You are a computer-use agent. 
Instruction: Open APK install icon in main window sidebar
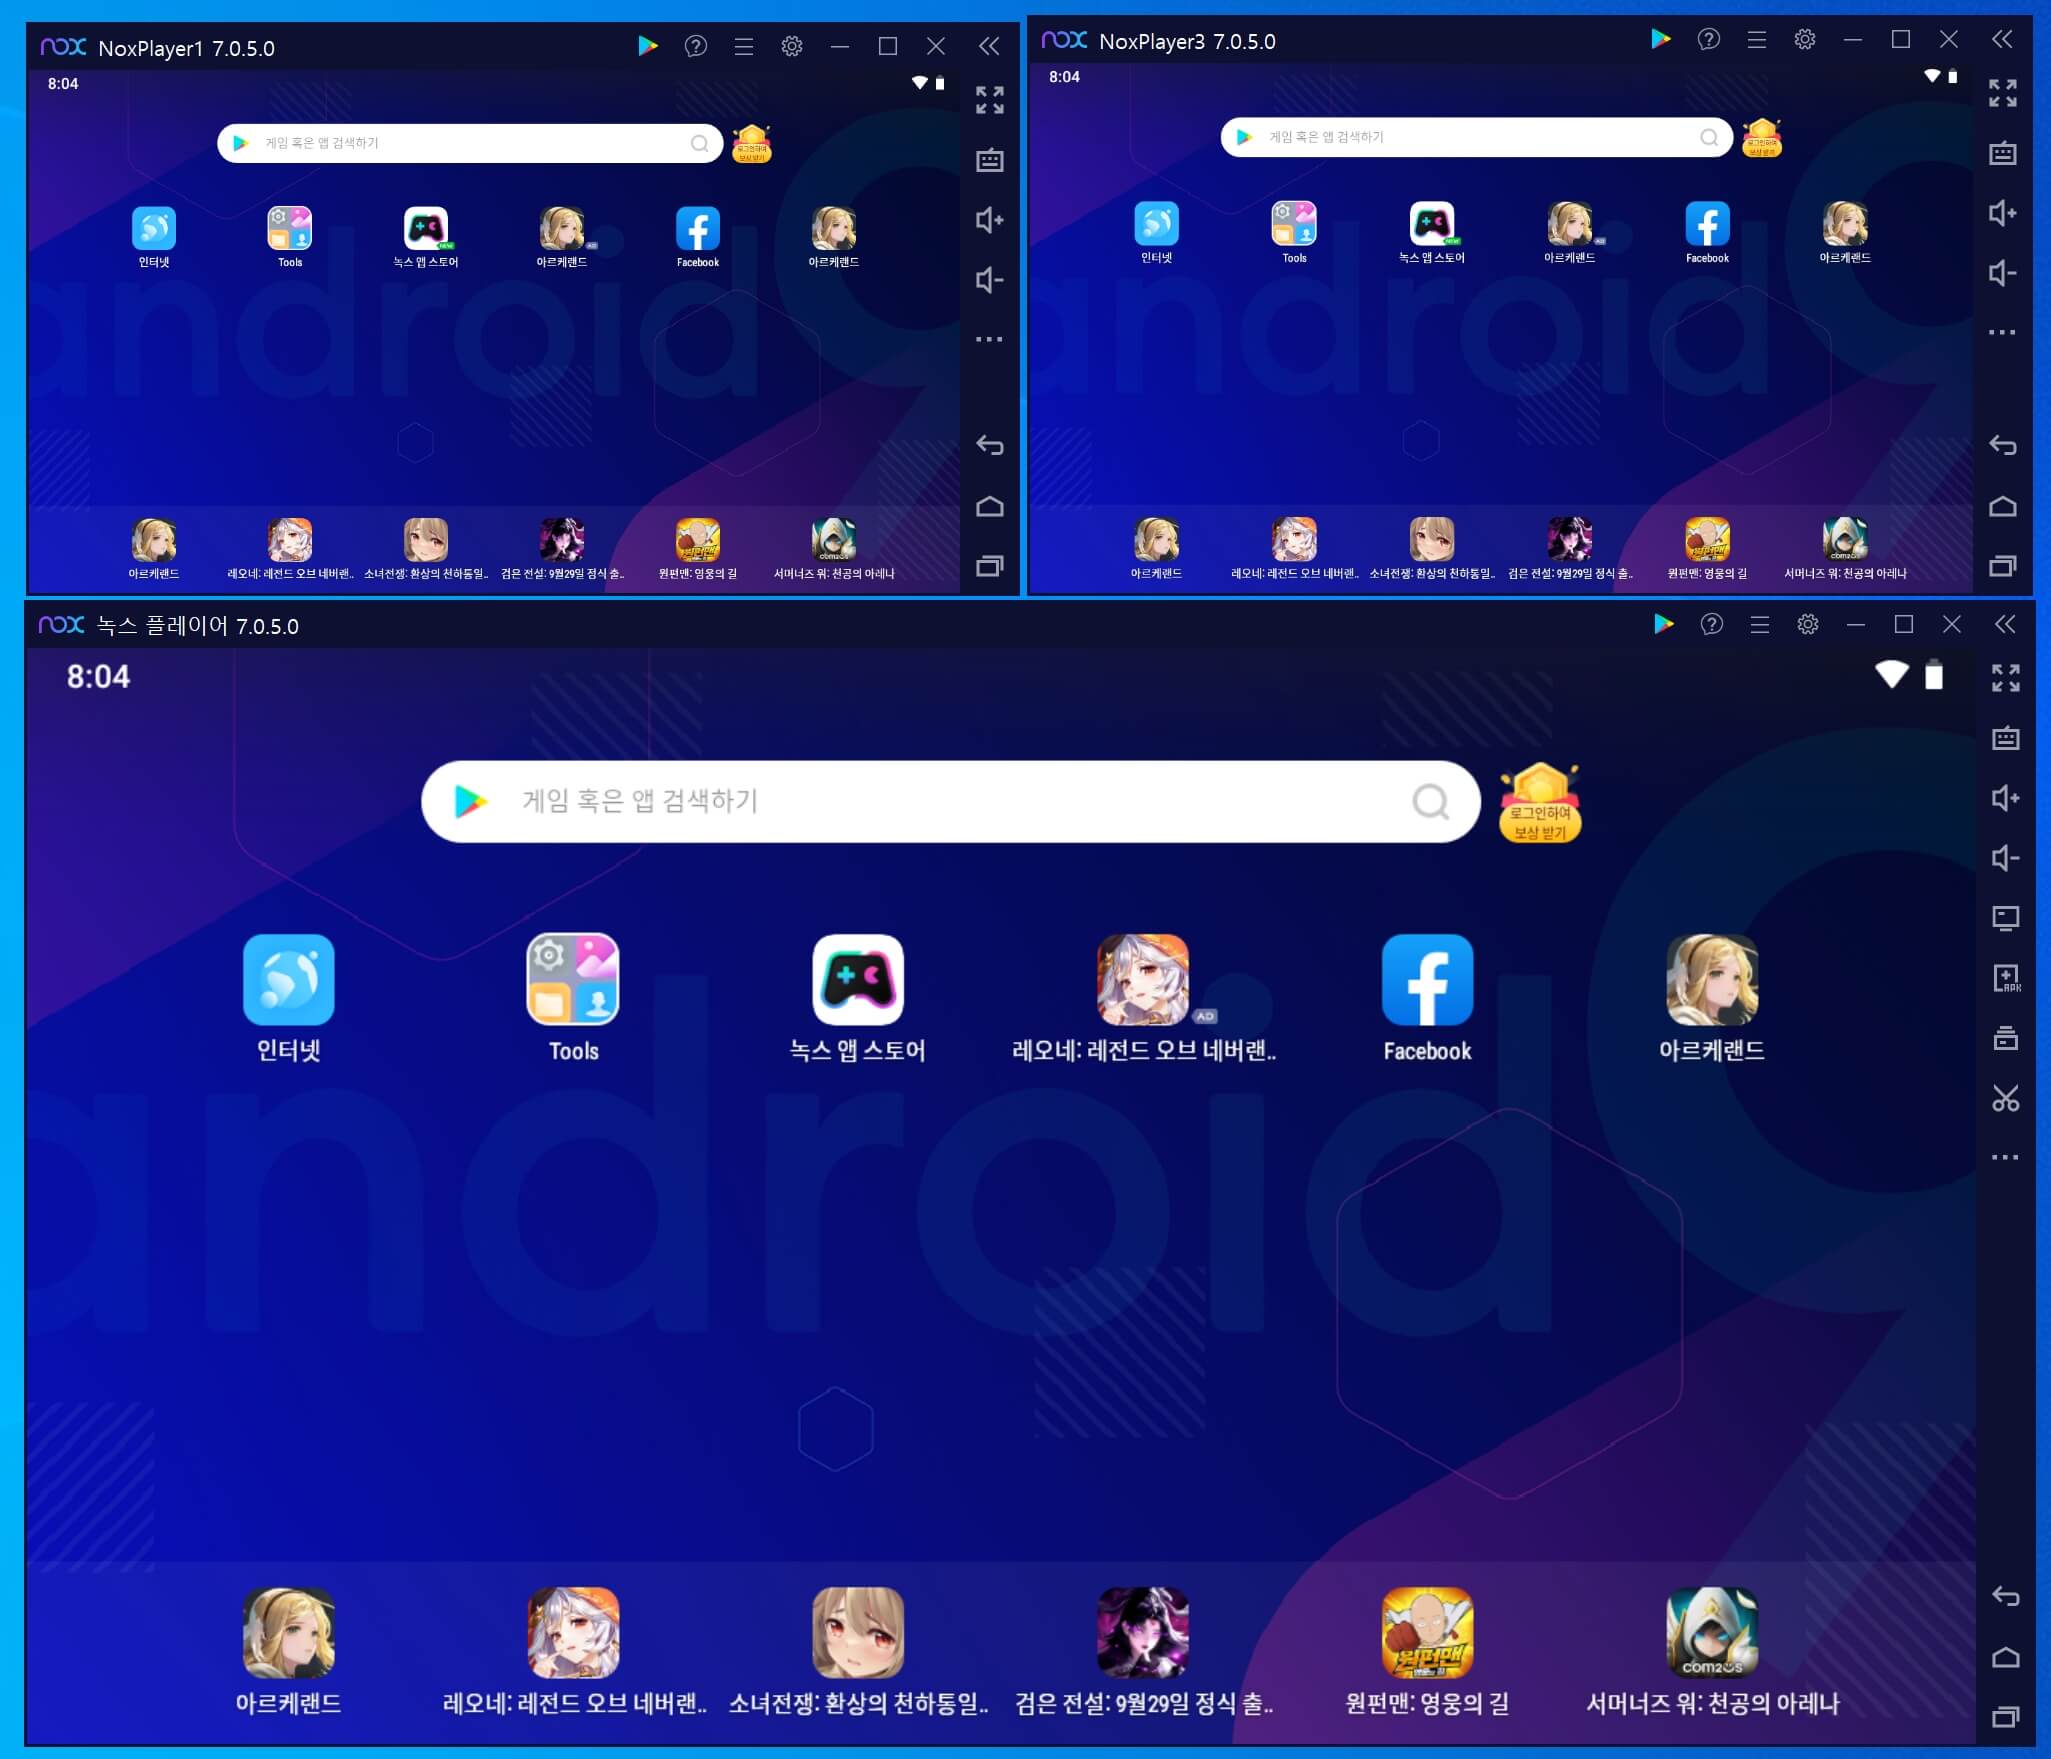[2005, 978]
